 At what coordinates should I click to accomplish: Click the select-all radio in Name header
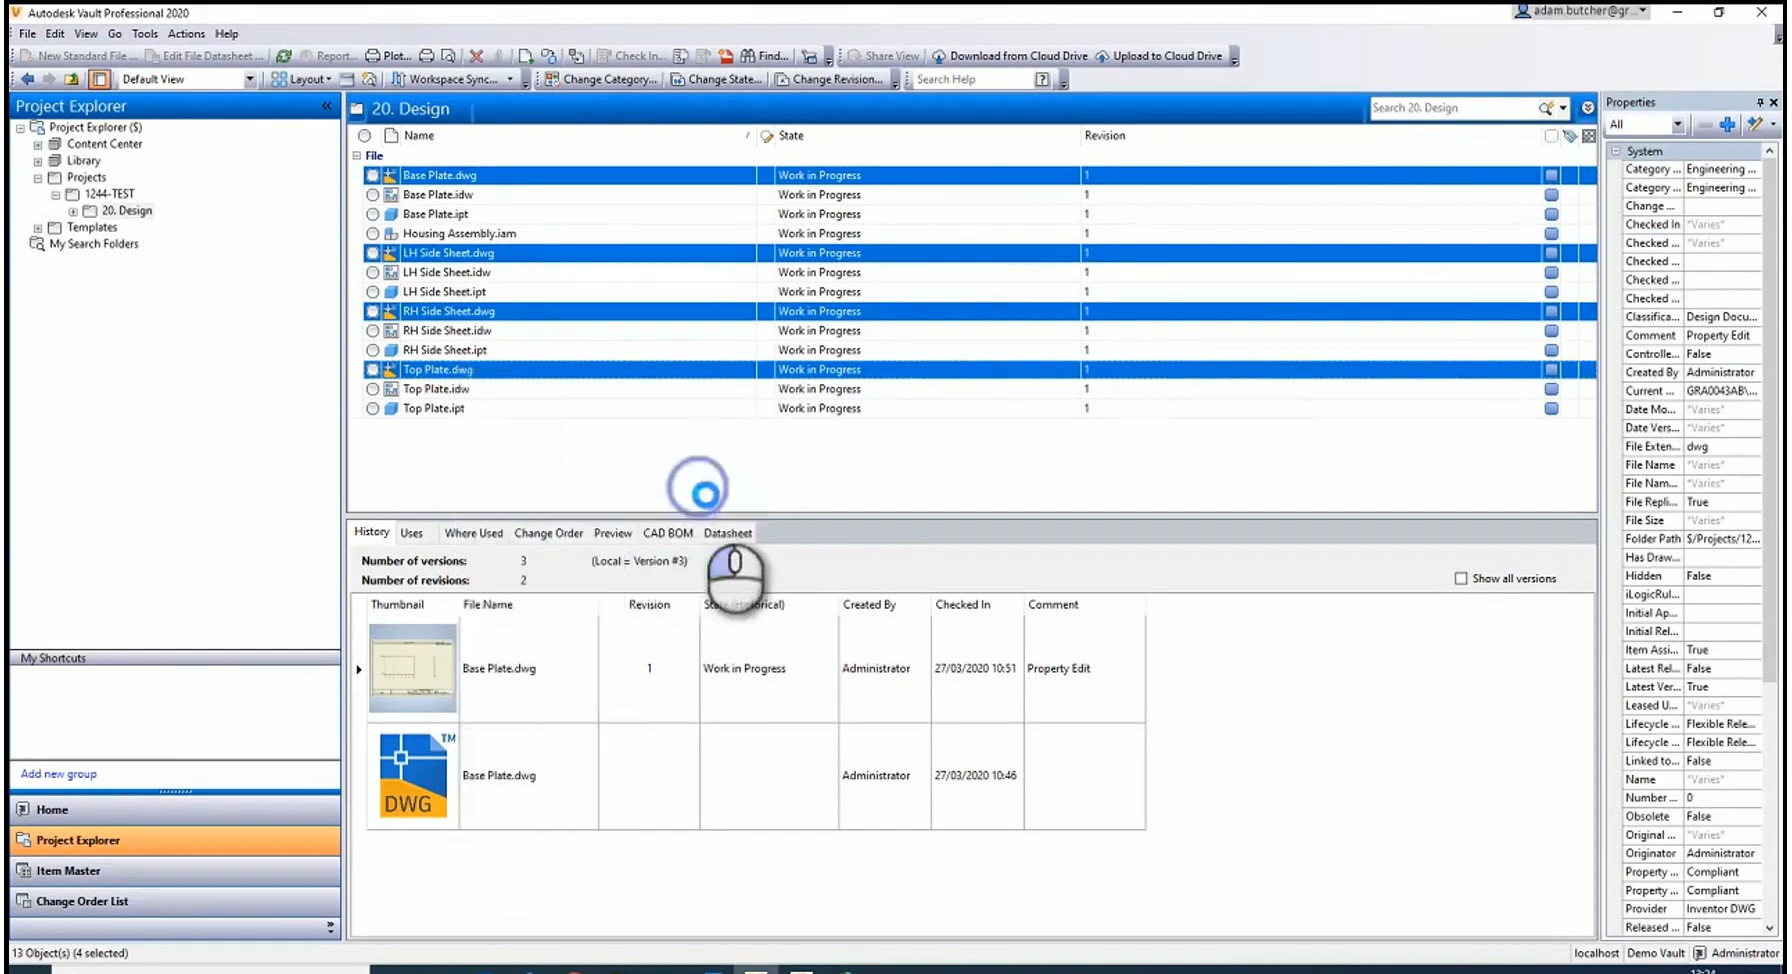[364, 136]
